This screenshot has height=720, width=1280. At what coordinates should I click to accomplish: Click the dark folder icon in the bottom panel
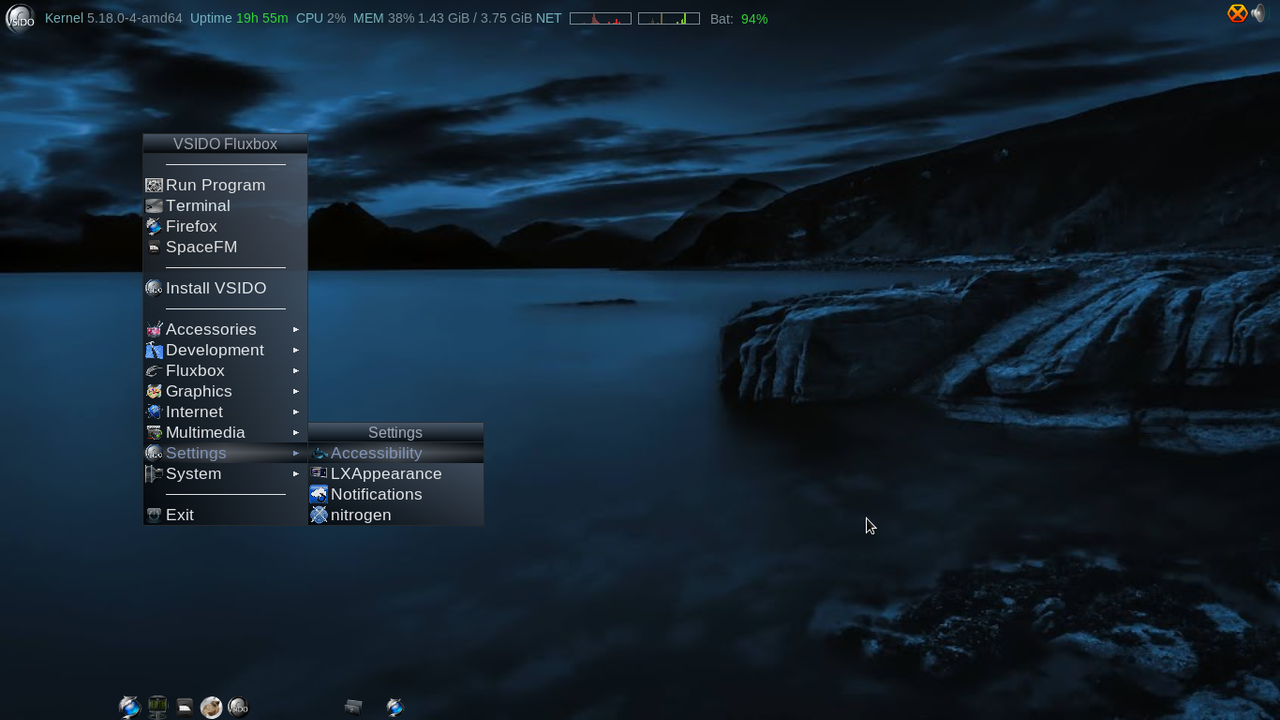pyautogui.click(x=353, y=707)
